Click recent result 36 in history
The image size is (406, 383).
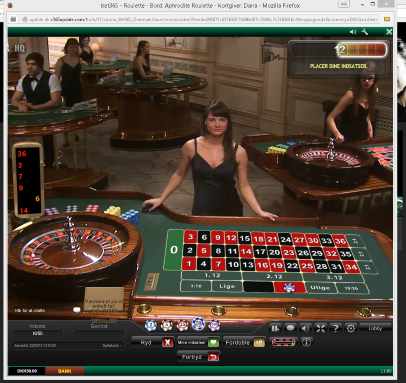[x=22, y=154]
